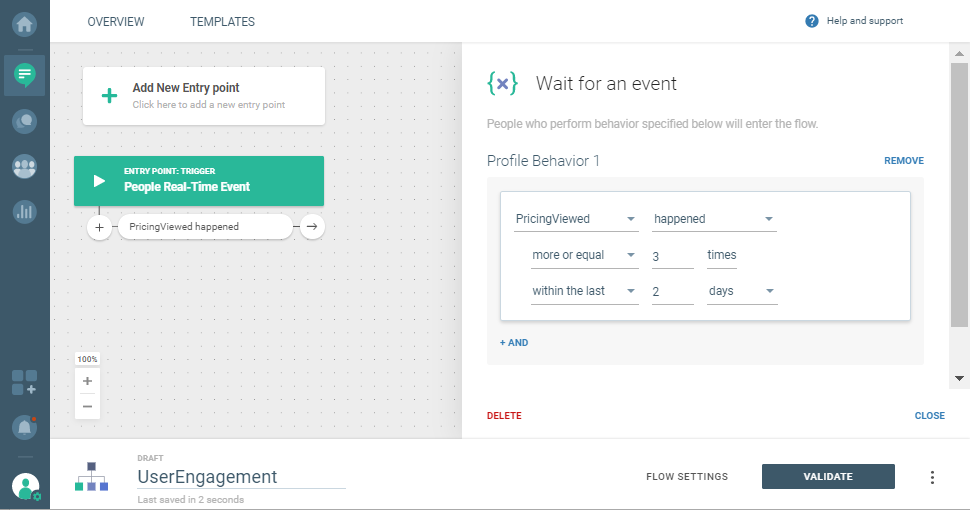Open the apps add-on grid icon

click(x=24, y=382)
